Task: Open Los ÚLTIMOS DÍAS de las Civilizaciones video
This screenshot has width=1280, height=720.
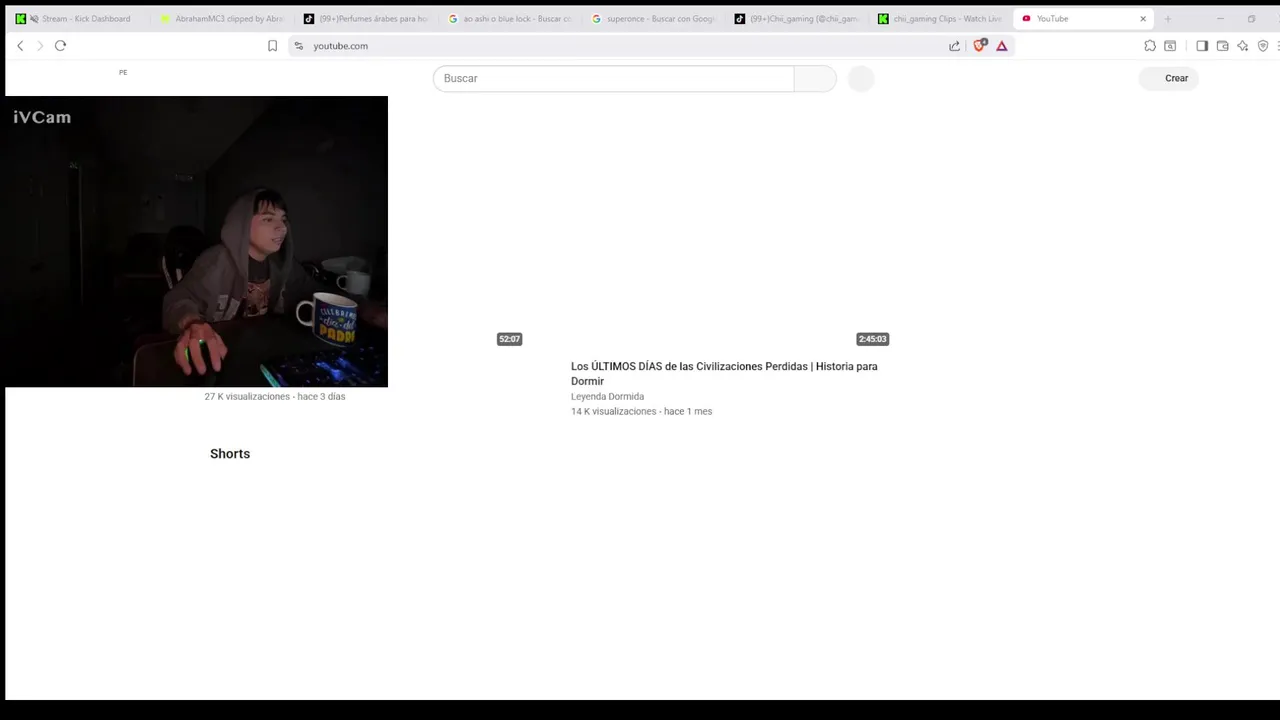Action: tap(724, 373)
